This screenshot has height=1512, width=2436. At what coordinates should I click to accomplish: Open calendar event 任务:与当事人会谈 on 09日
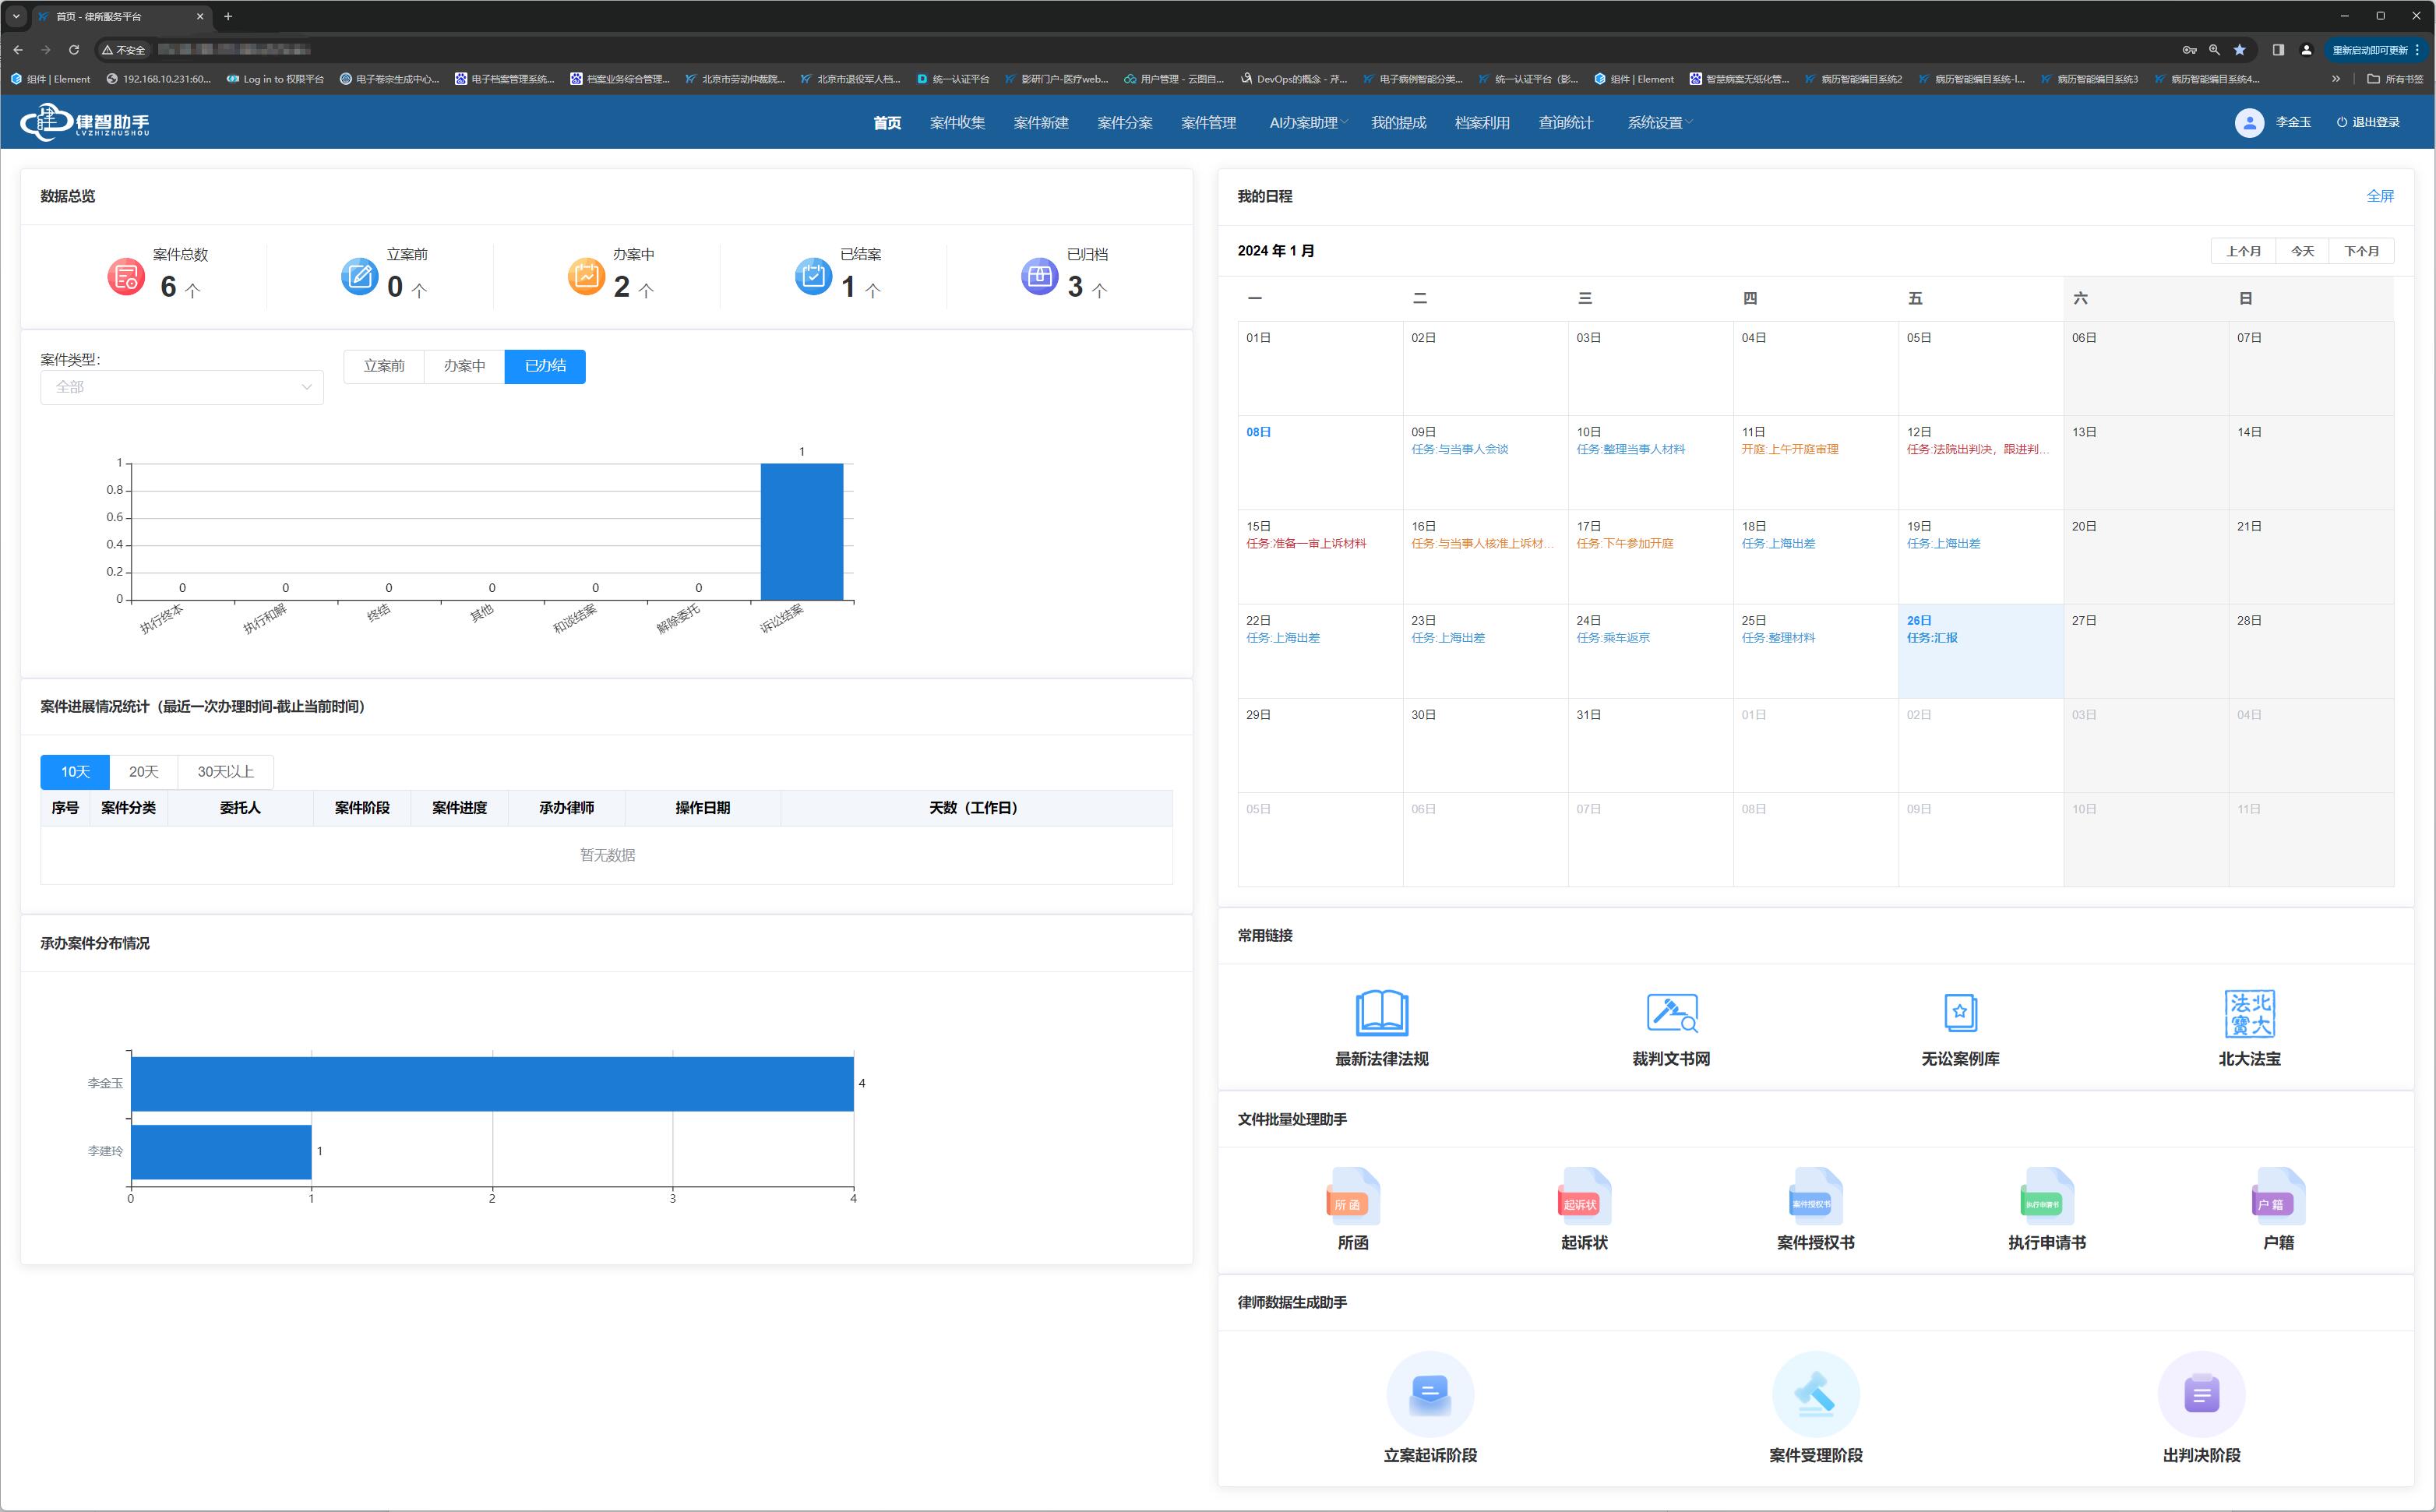1460,449
